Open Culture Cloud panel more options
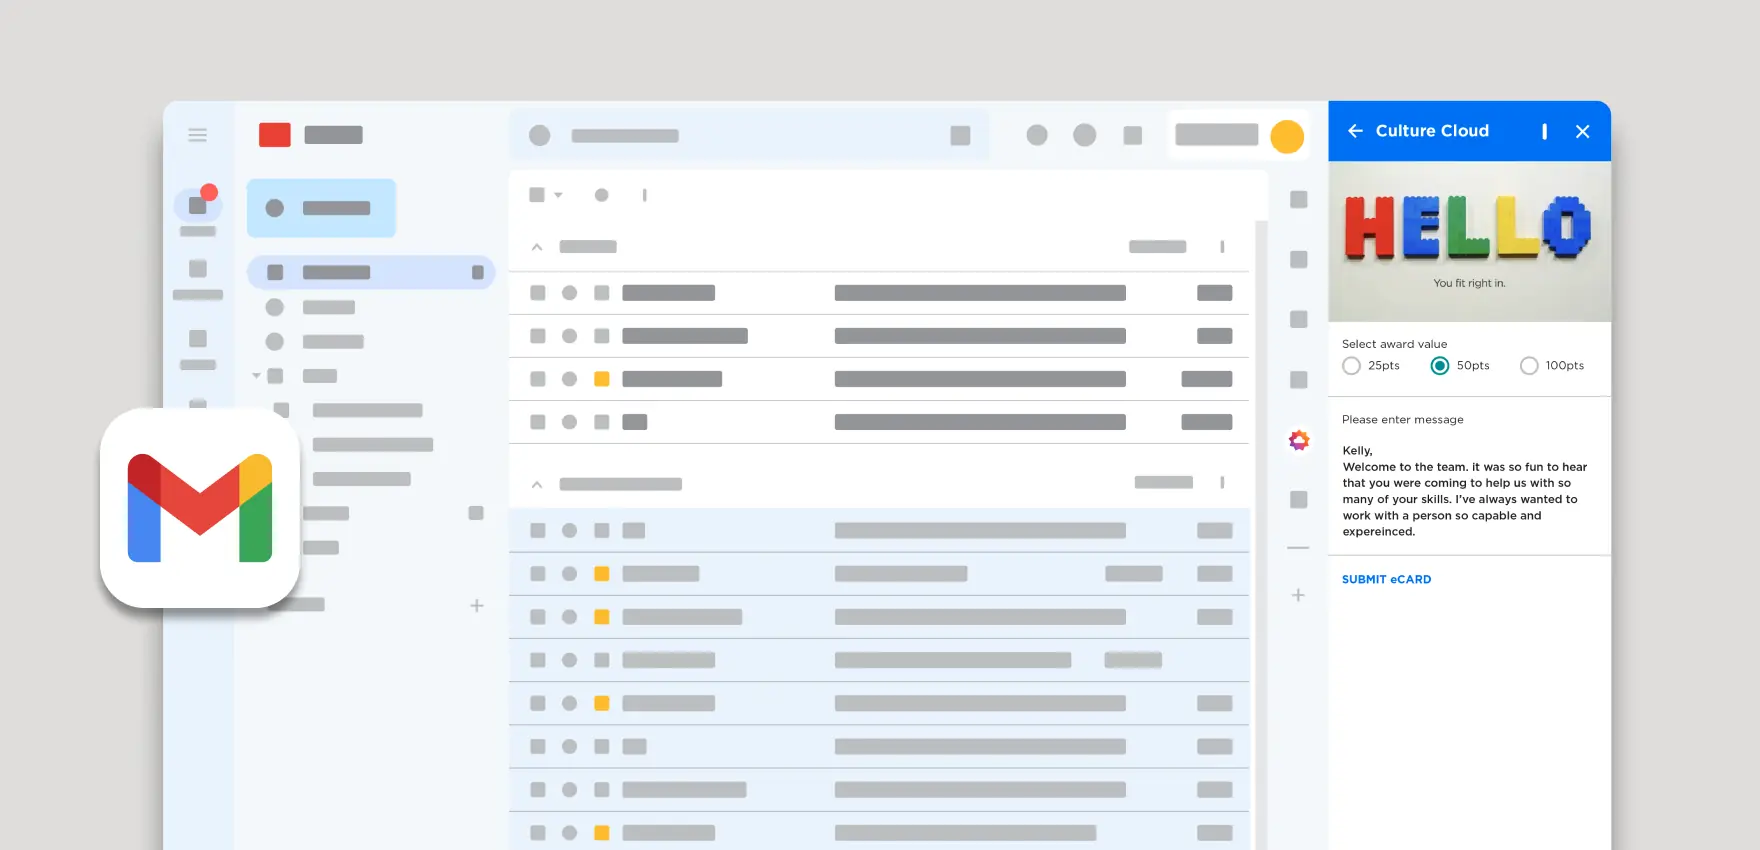 1544,131
